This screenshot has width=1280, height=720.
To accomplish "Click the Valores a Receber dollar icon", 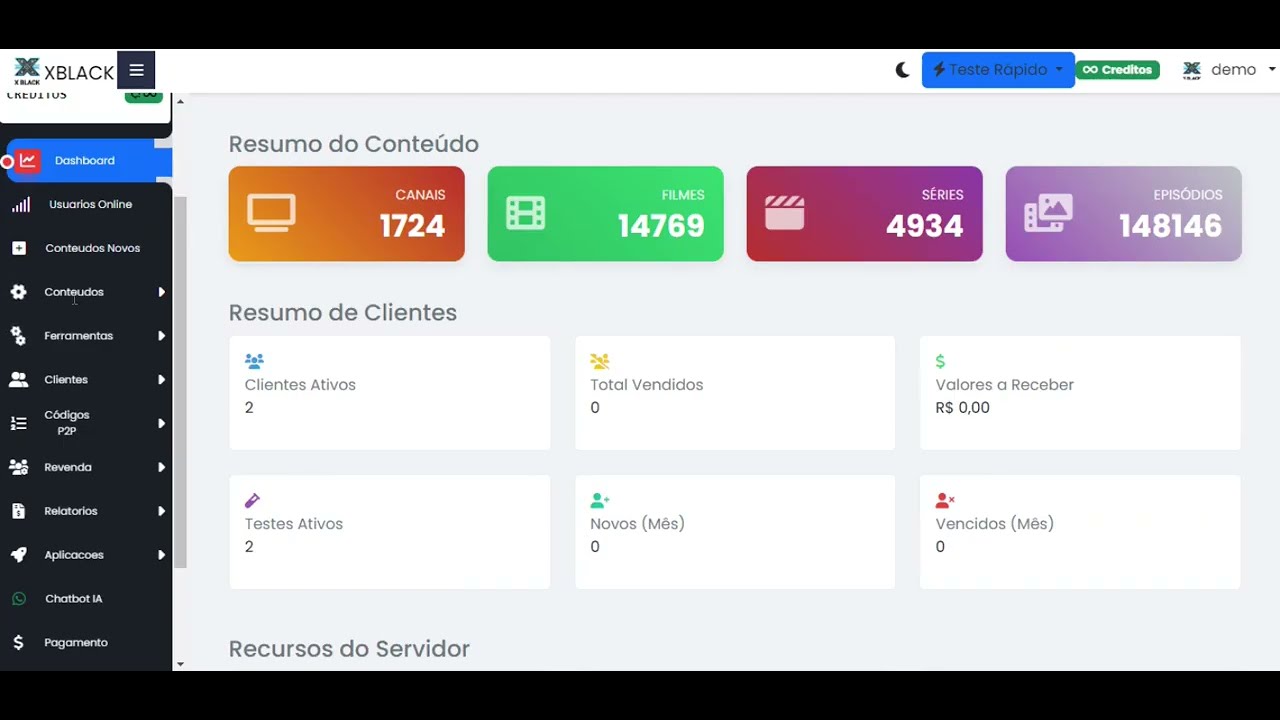I will (940, 361).
